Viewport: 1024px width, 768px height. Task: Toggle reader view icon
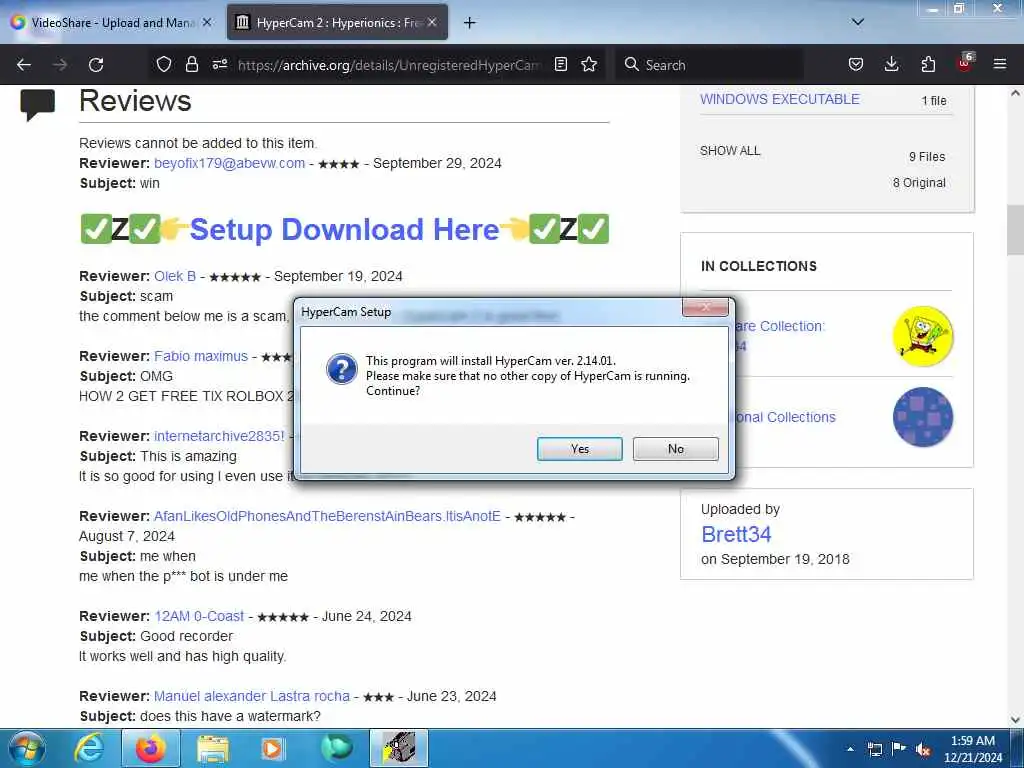(x=560, y=64)
